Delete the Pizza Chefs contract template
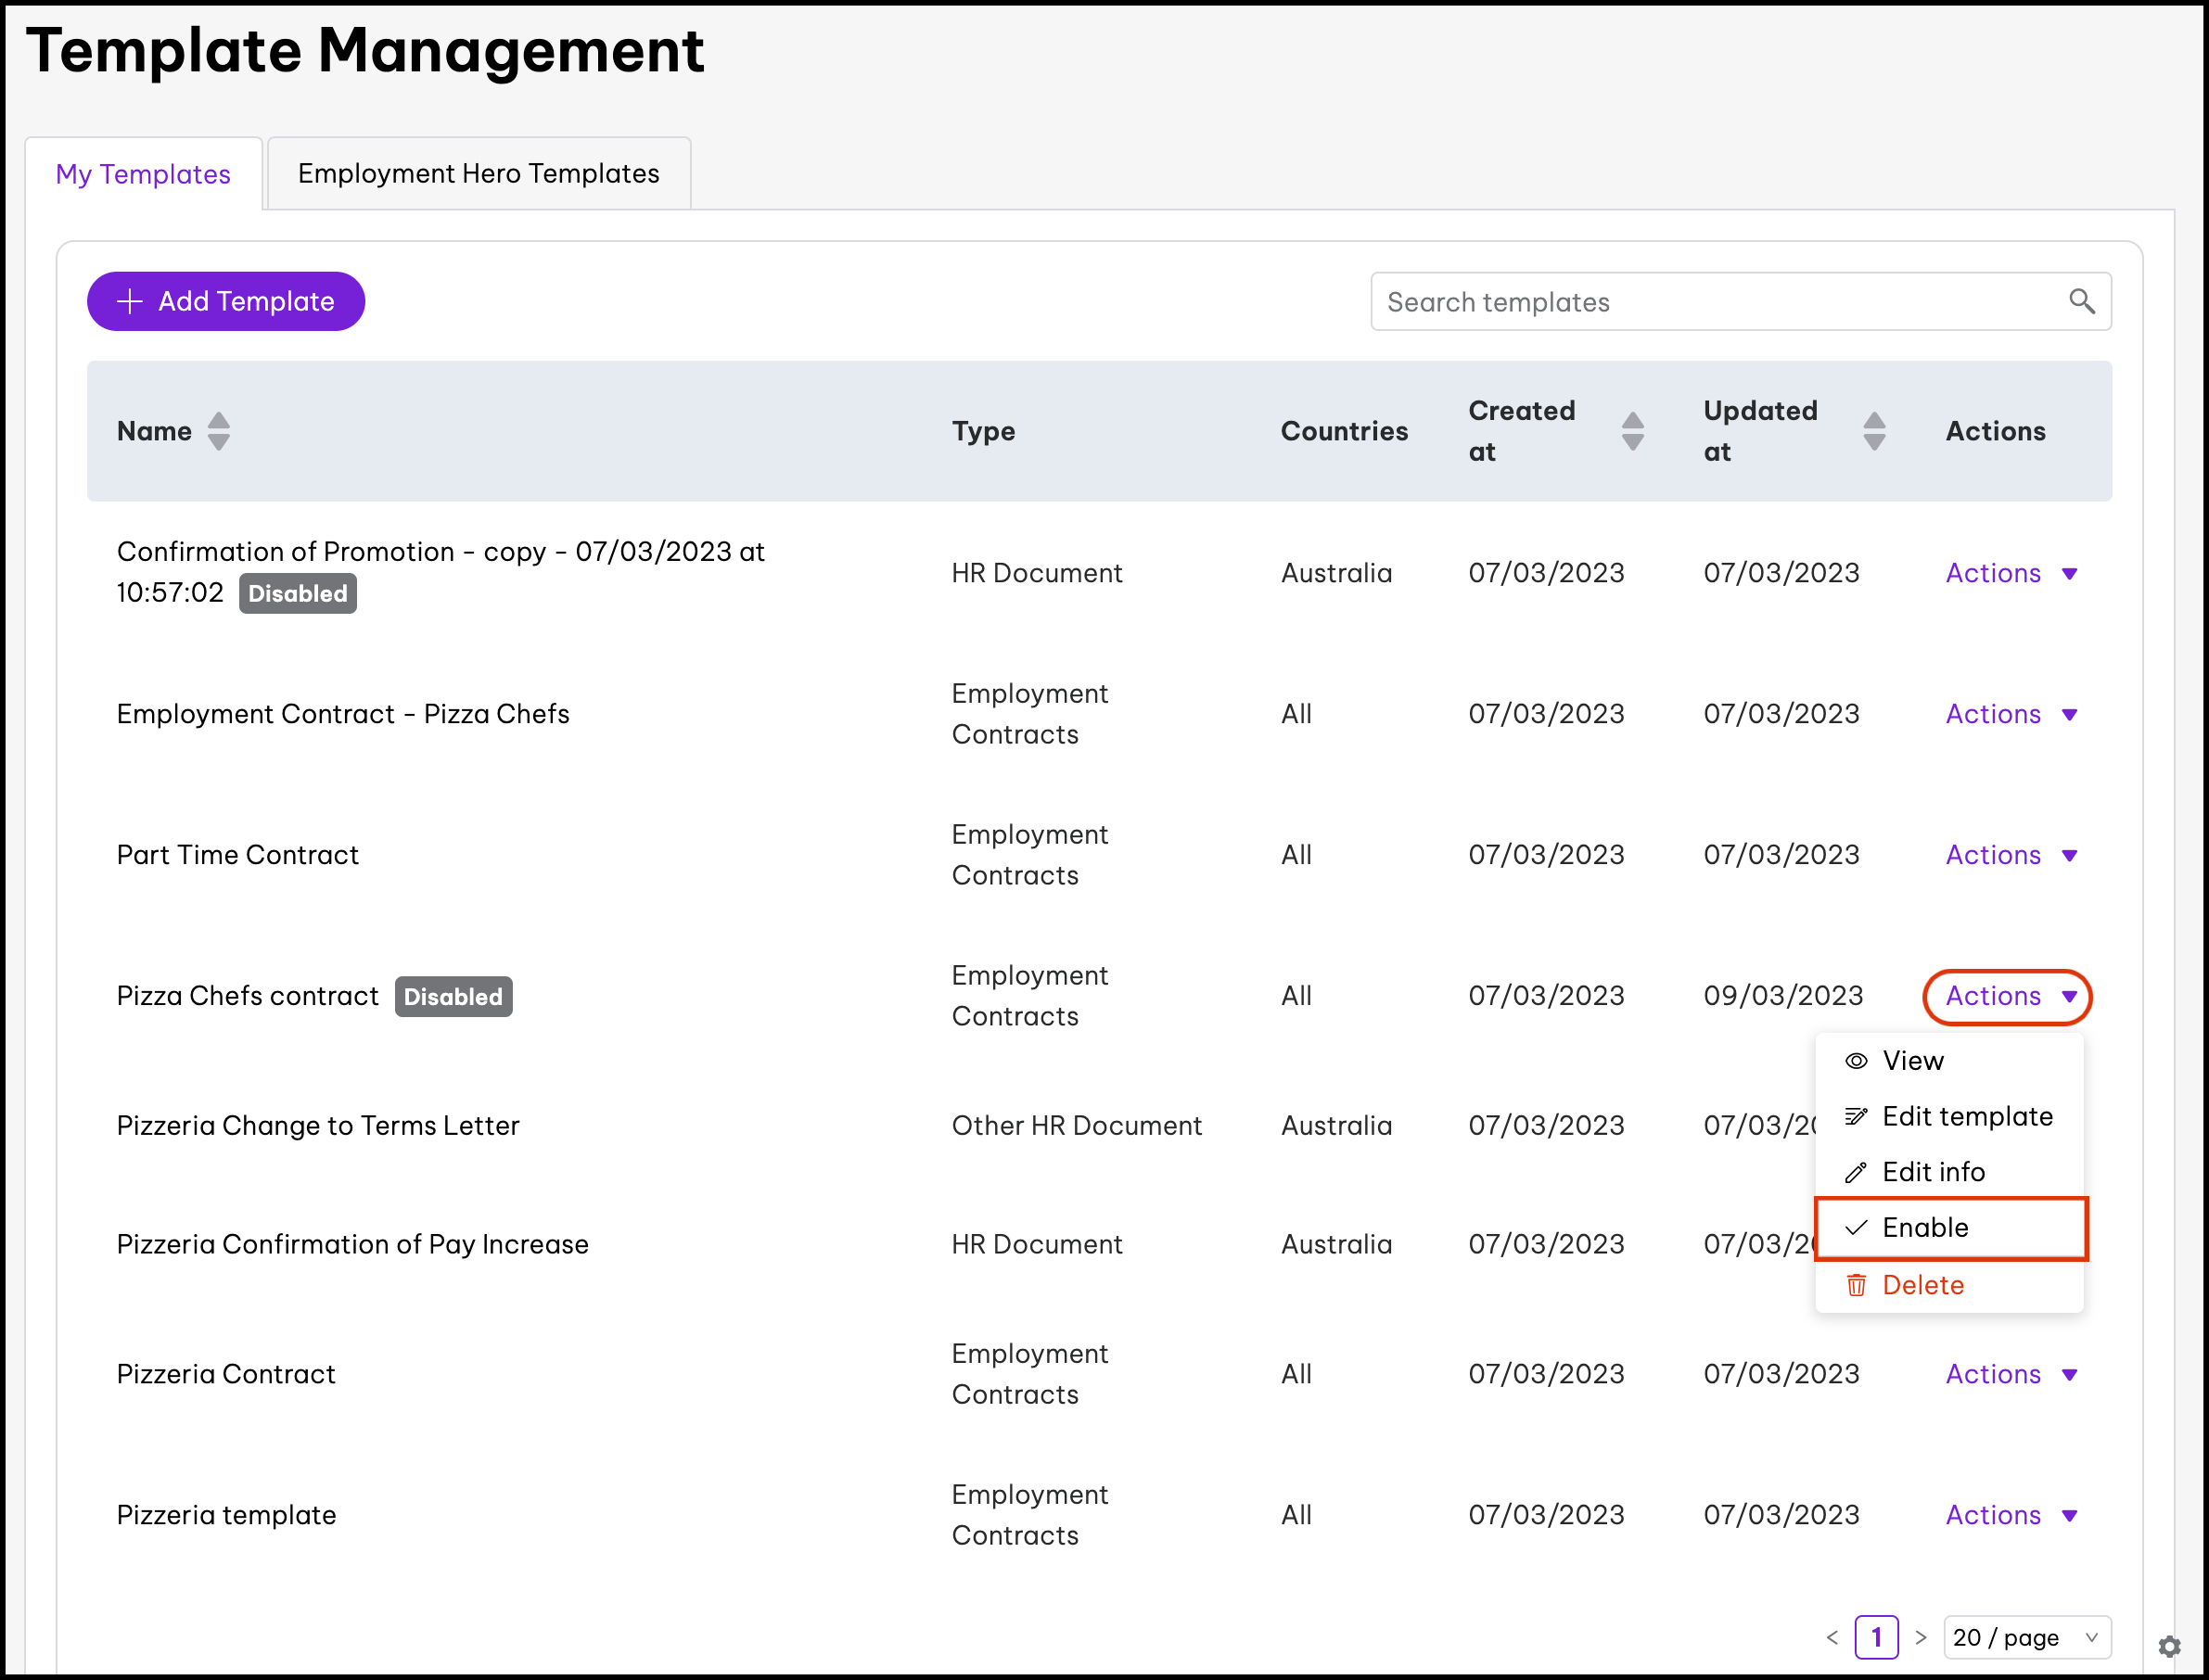This screenshot has height=1680, width=2209. [1922, 1285]
